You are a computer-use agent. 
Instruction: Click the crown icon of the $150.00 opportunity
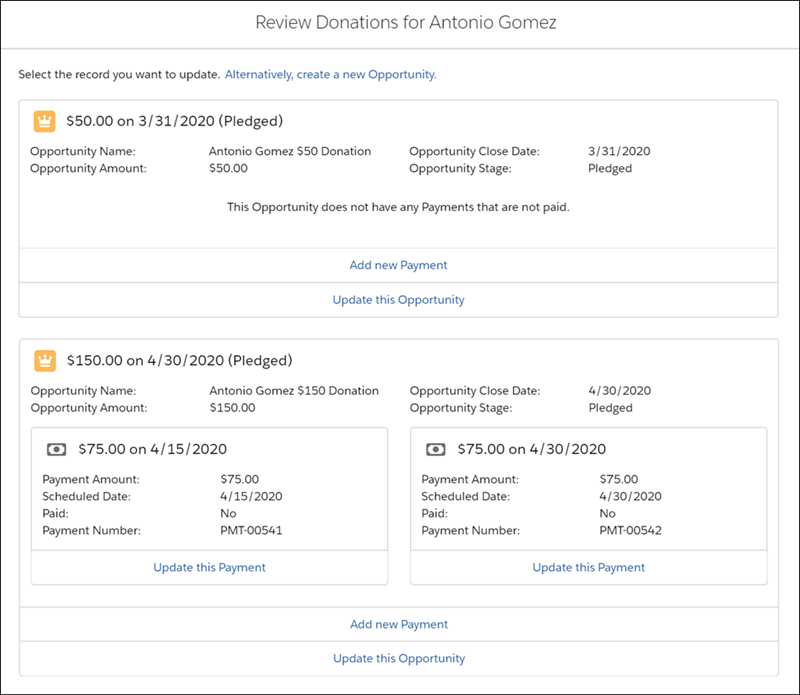[x=45, y=361]
